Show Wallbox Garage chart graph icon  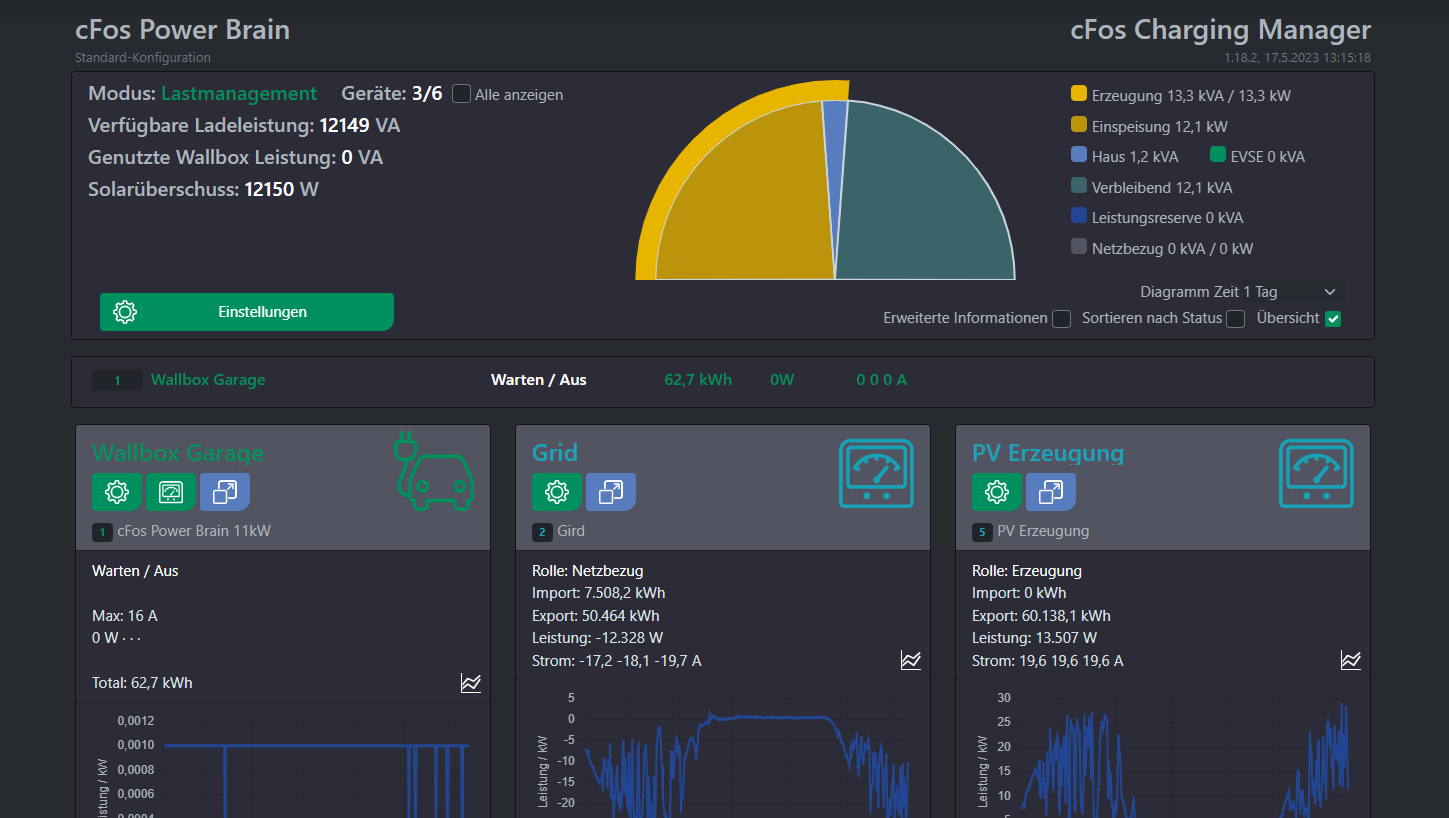click(471, 683)
